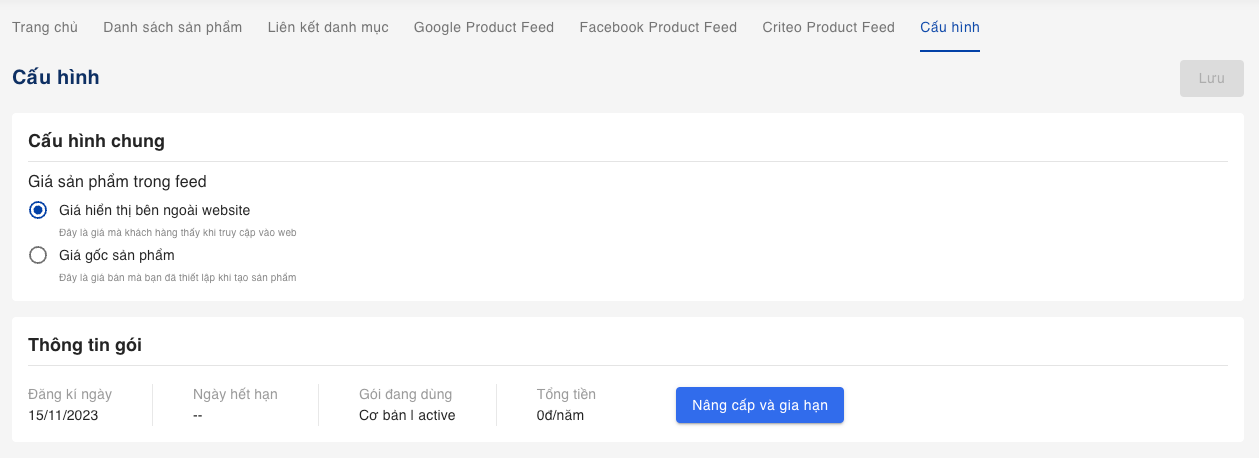The height and width of the screenshot is (458, 1259).
Task: Switch to Danh sách sản phẩm tab
Action: [172, 27]
